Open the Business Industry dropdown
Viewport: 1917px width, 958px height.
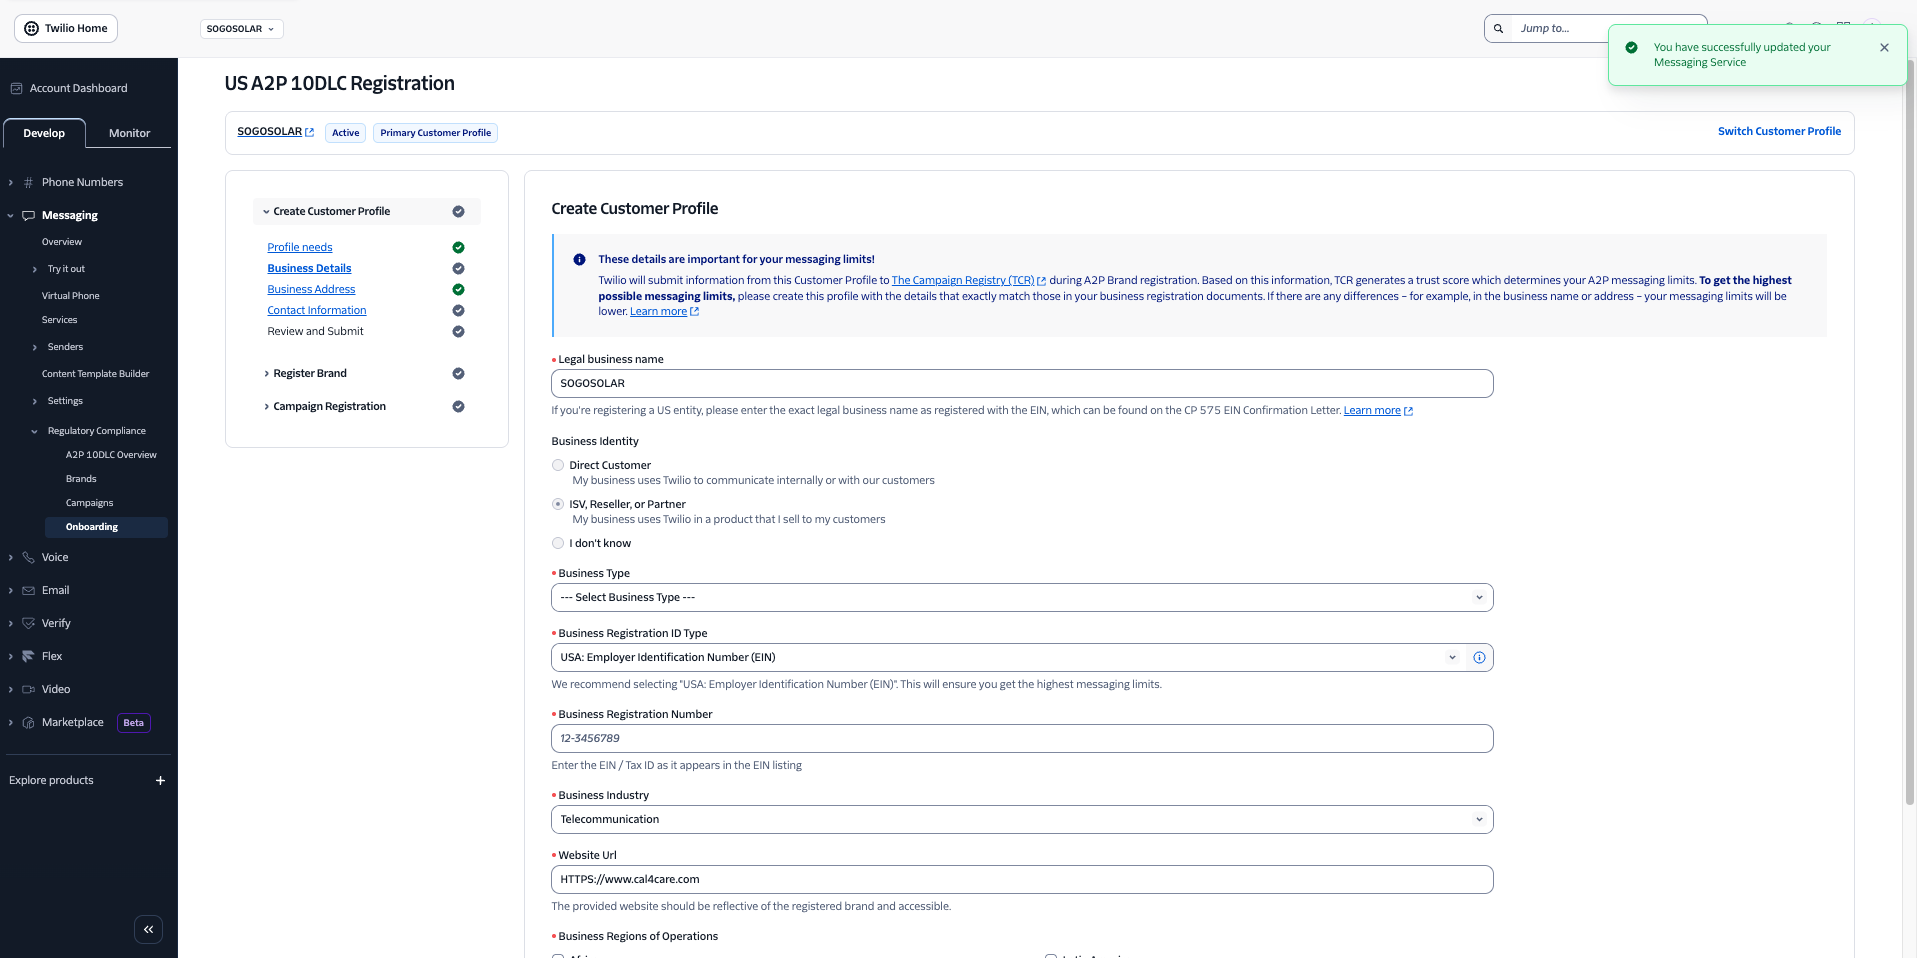[x=1021, y=819]
